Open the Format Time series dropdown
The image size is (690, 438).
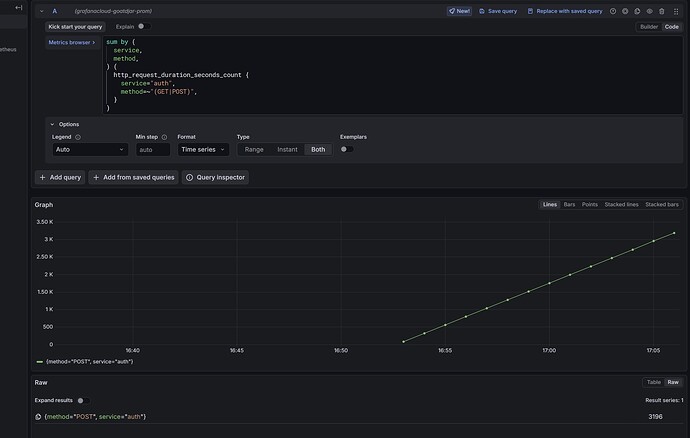(x=203, y=150)
